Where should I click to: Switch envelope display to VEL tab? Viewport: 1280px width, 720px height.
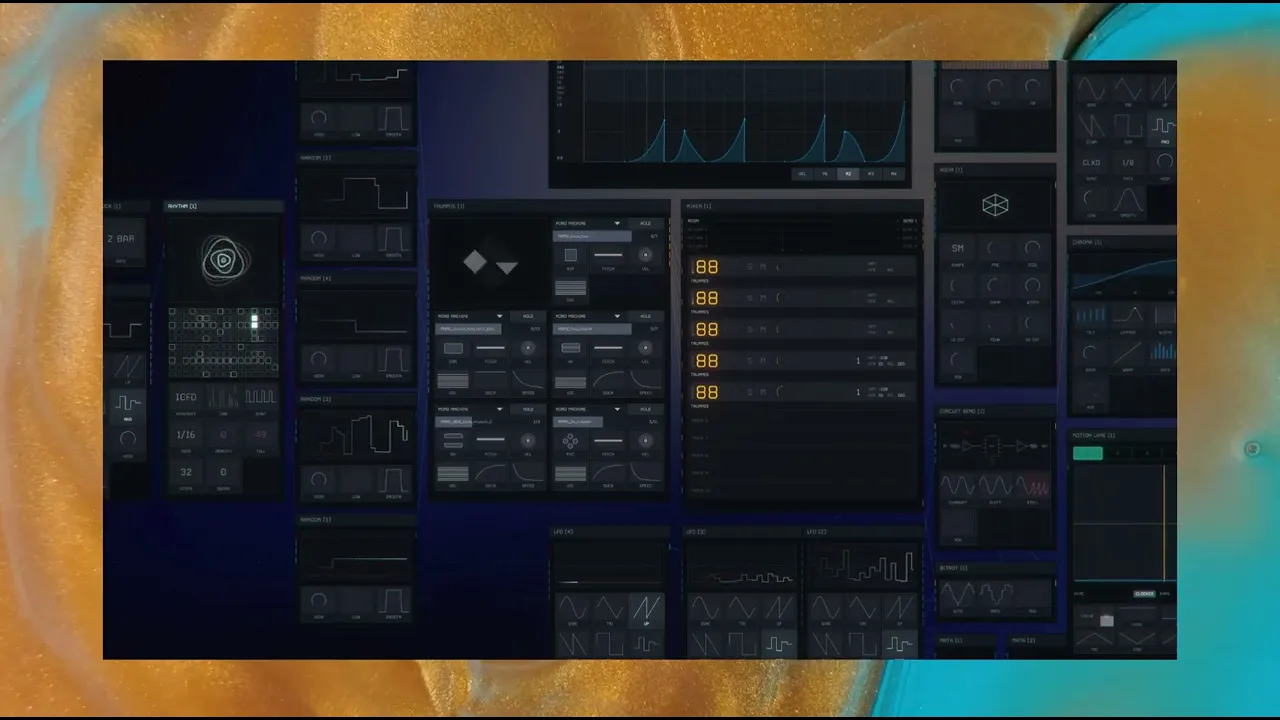802,173
